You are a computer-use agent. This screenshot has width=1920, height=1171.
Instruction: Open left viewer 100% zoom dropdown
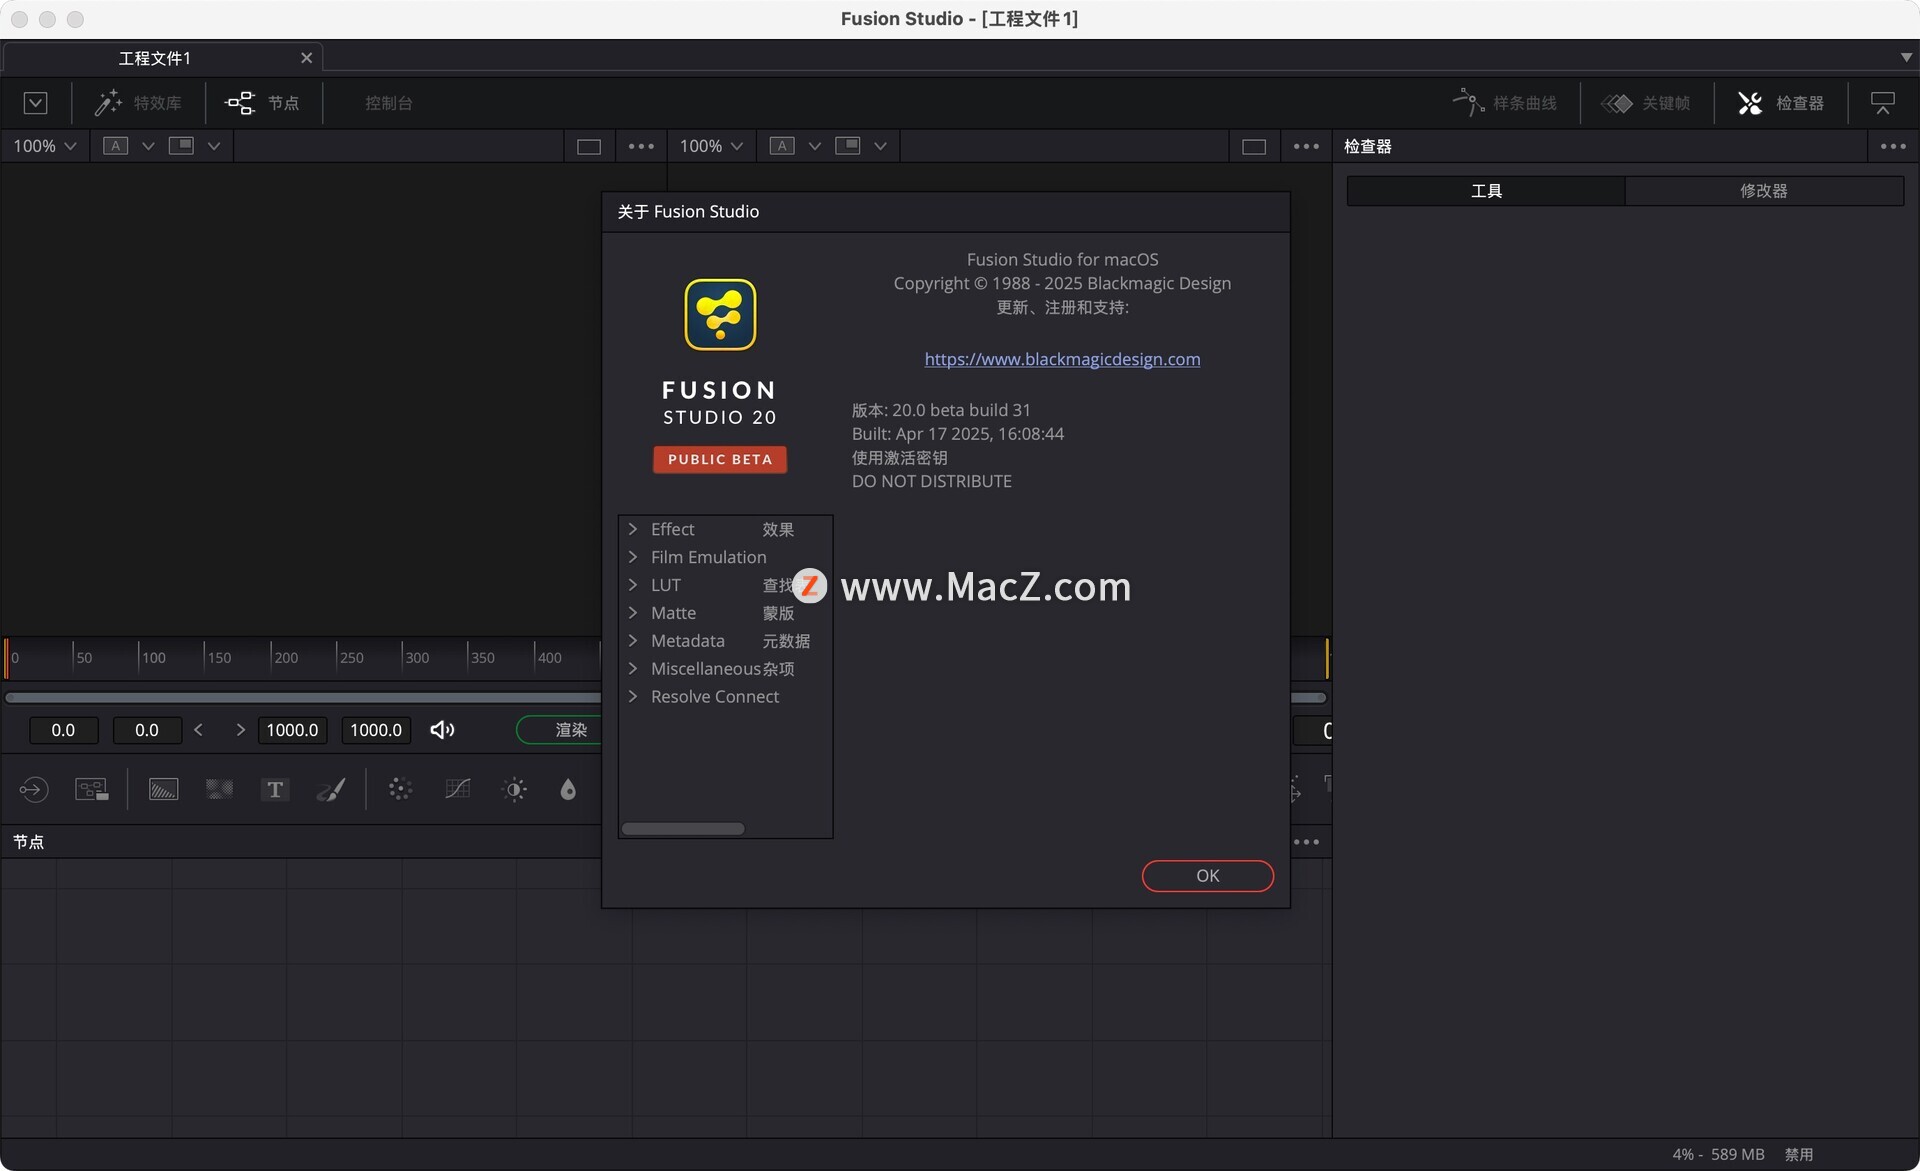44,146
